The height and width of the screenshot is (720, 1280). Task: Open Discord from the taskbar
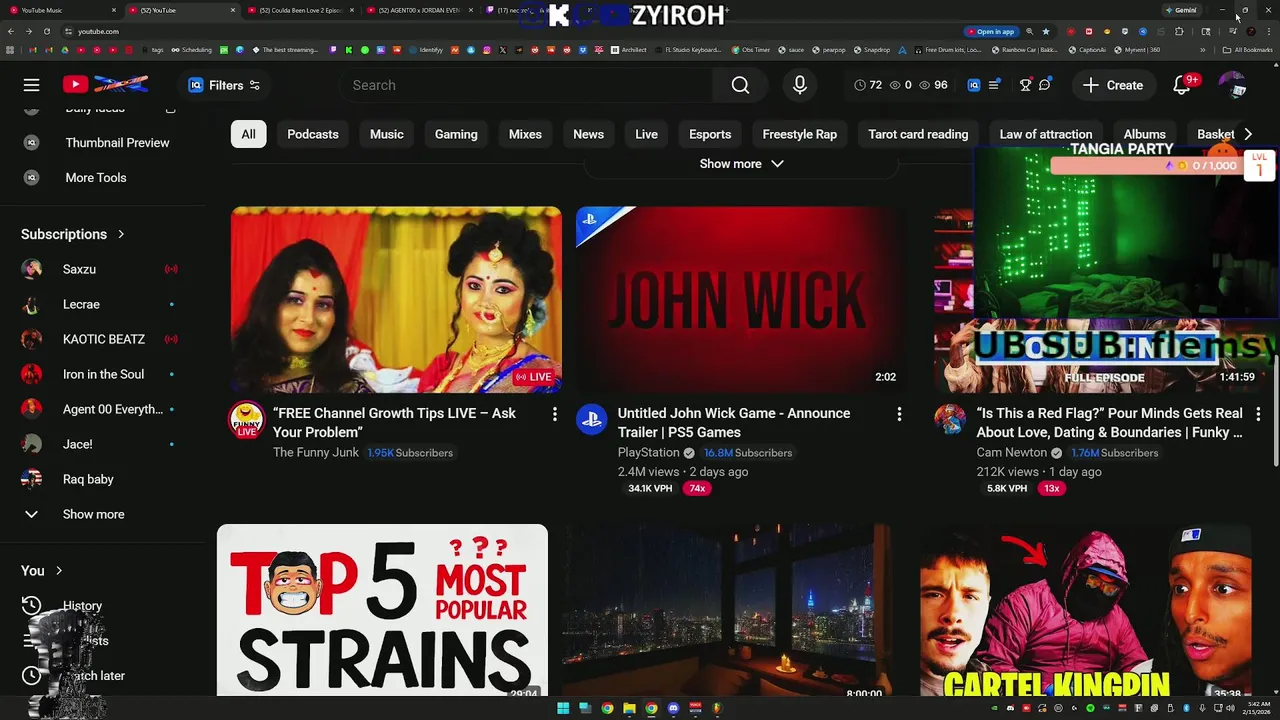[x=673, y=708]
